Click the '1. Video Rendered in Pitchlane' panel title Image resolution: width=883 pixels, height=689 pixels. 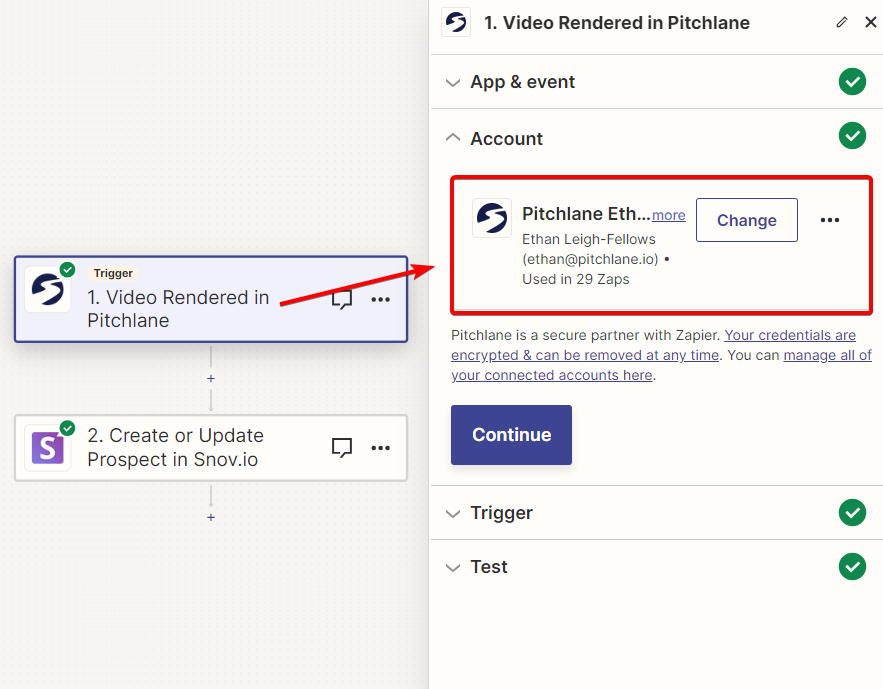pos(617,23)
